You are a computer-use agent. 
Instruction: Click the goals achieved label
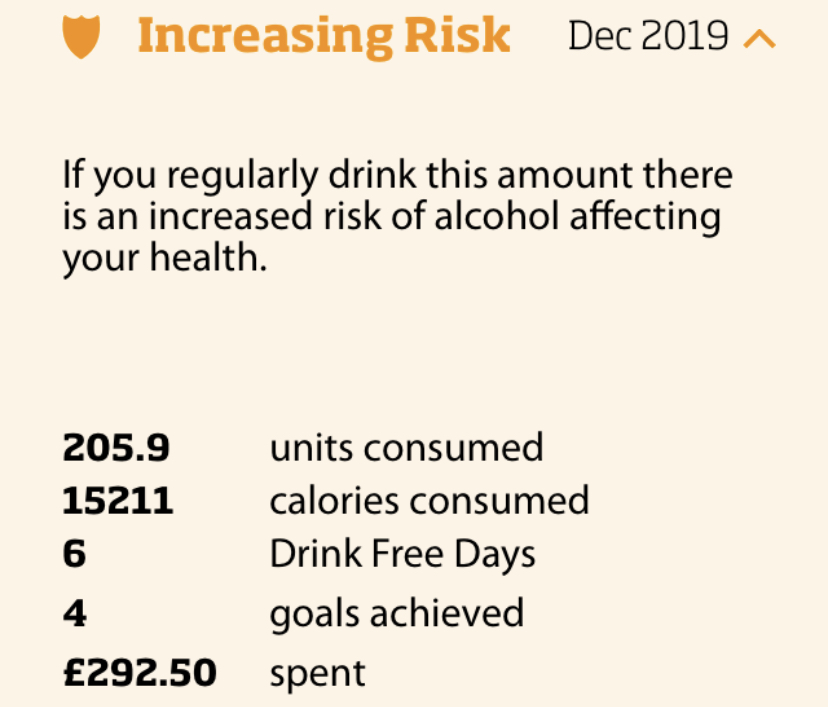[x=397, y=615]
